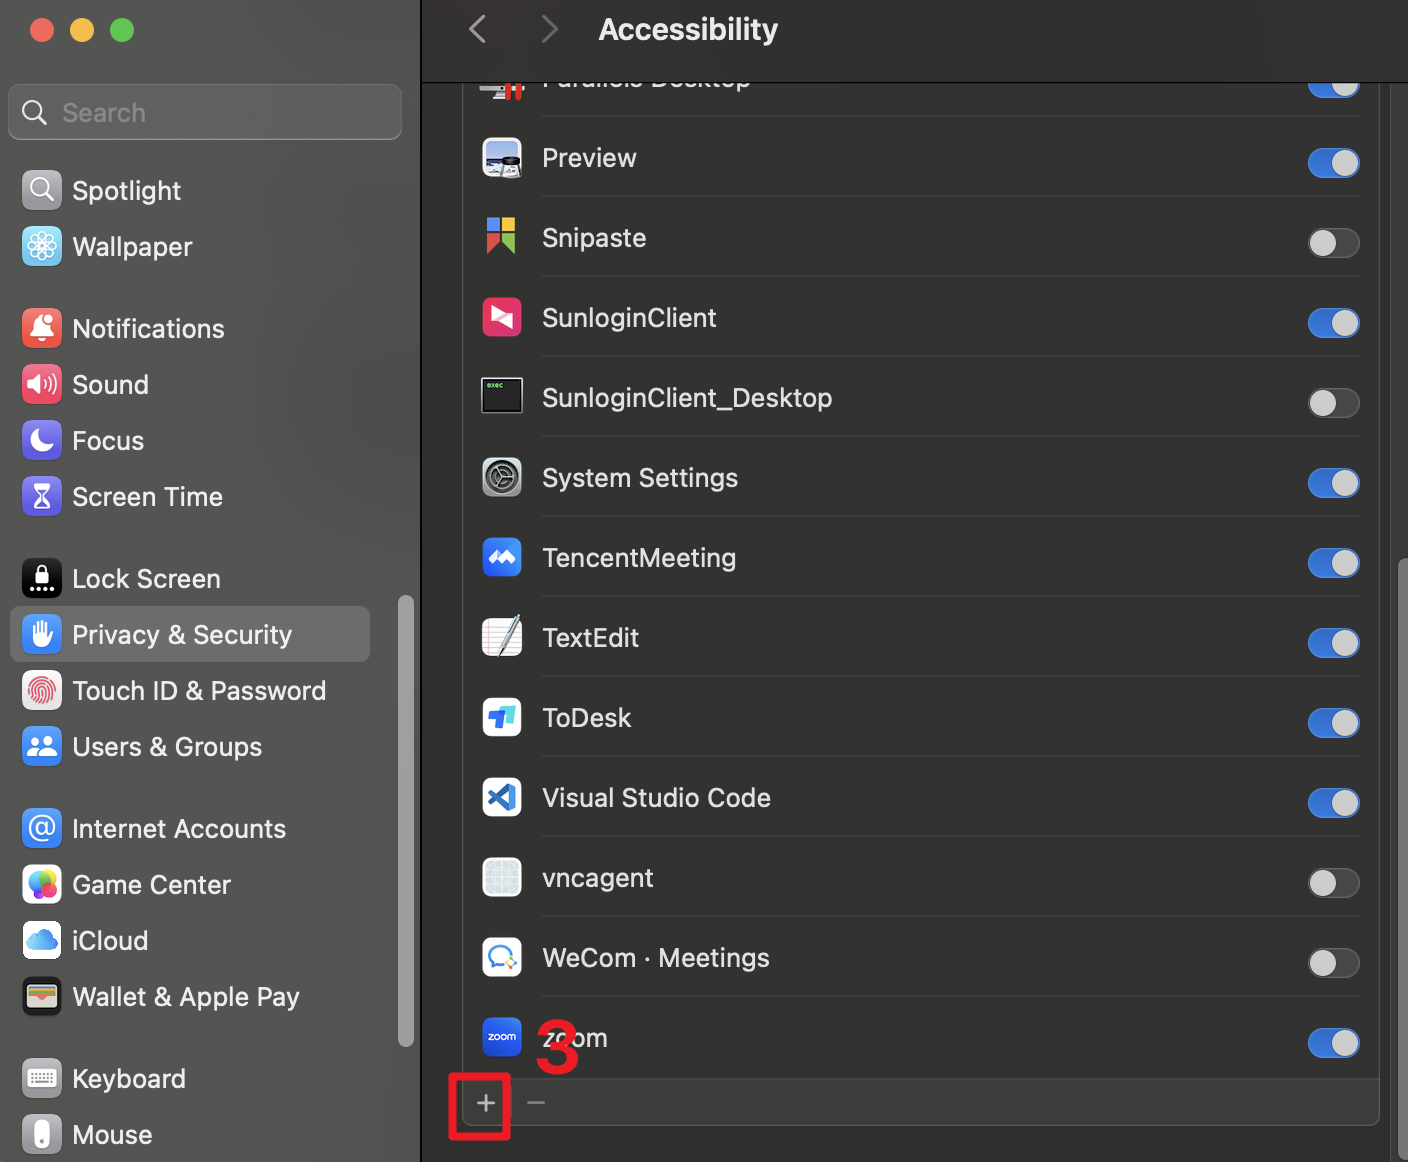
Task: Click the Search field in sidebar
Action: coord(205,112)
